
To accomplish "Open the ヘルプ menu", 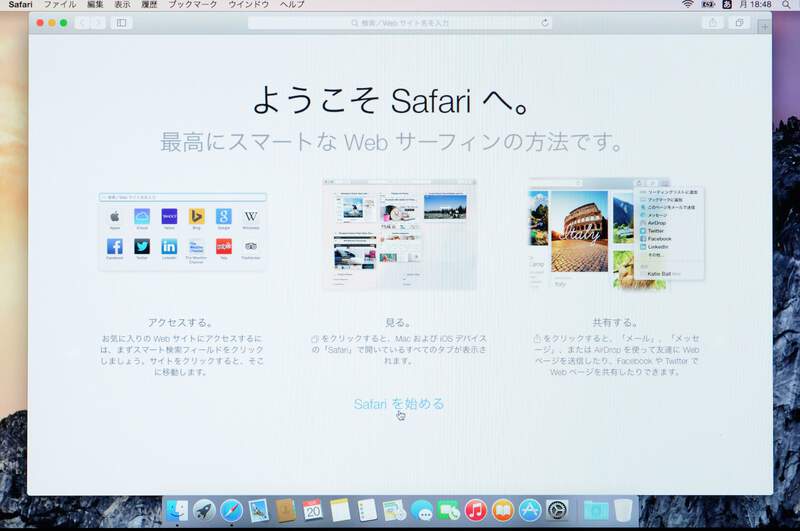I will 292,4.
